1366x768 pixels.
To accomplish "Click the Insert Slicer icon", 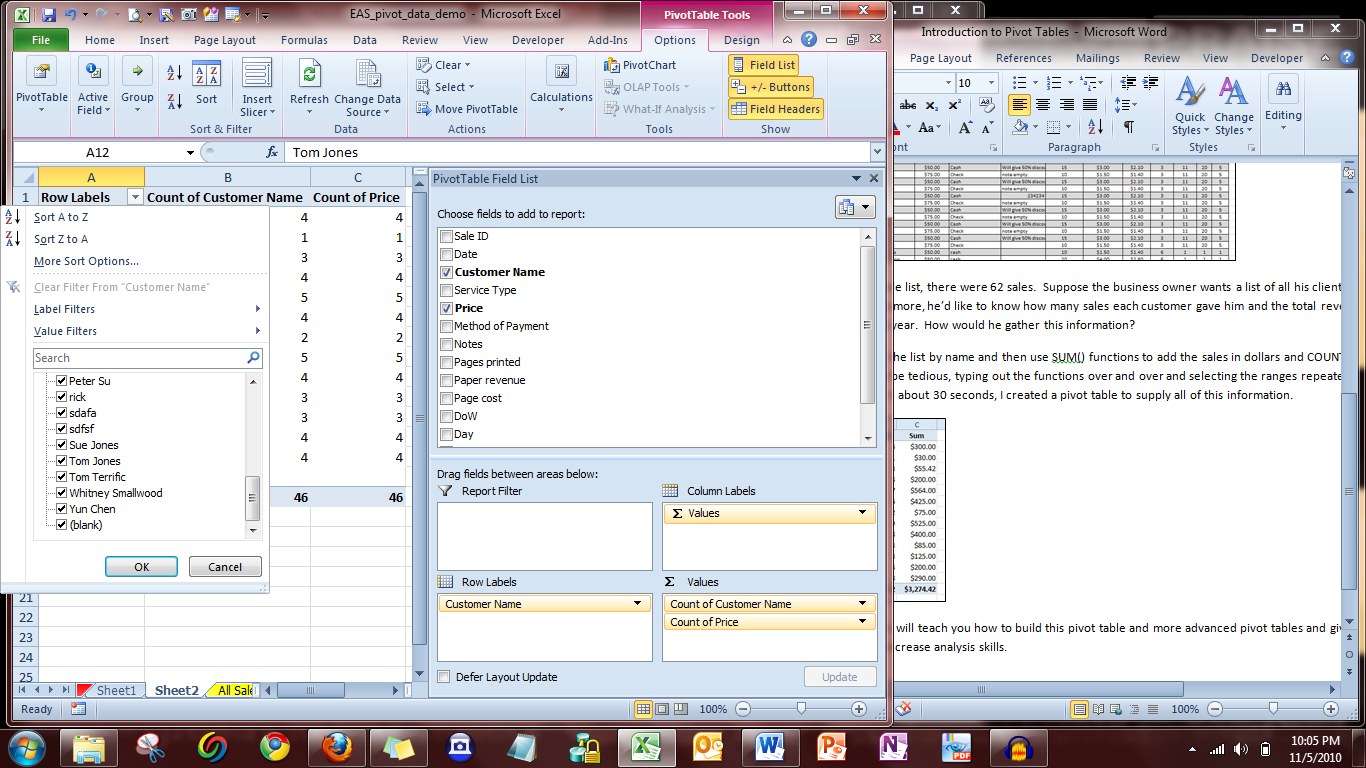I will pyautogui.click(x=257, y=76).
